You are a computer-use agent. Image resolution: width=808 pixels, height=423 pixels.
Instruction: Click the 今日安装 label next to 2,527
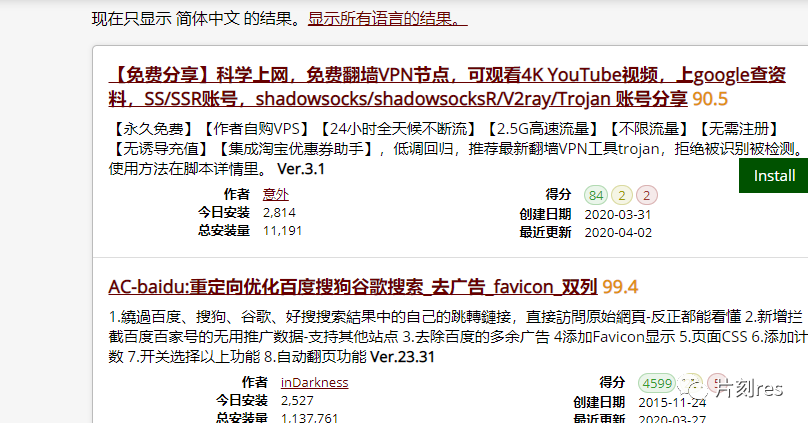[x=242, y=400]
